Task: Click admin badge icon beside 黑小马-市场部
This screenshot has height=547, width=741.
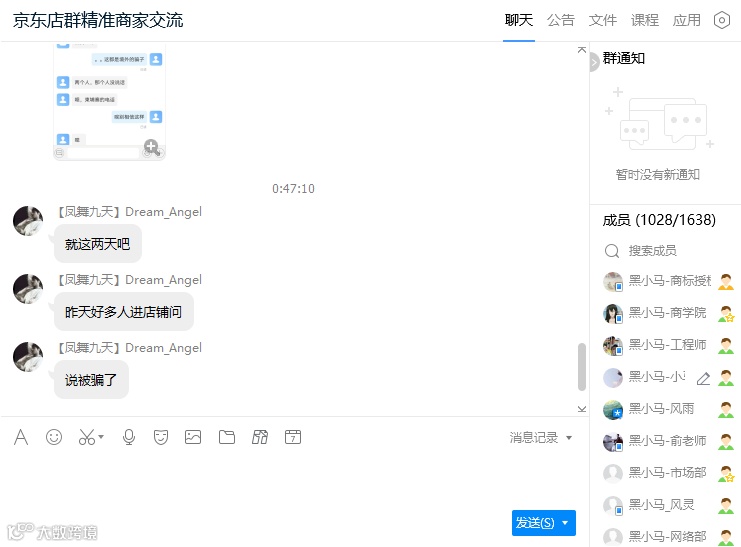Action: click(726, 473)
